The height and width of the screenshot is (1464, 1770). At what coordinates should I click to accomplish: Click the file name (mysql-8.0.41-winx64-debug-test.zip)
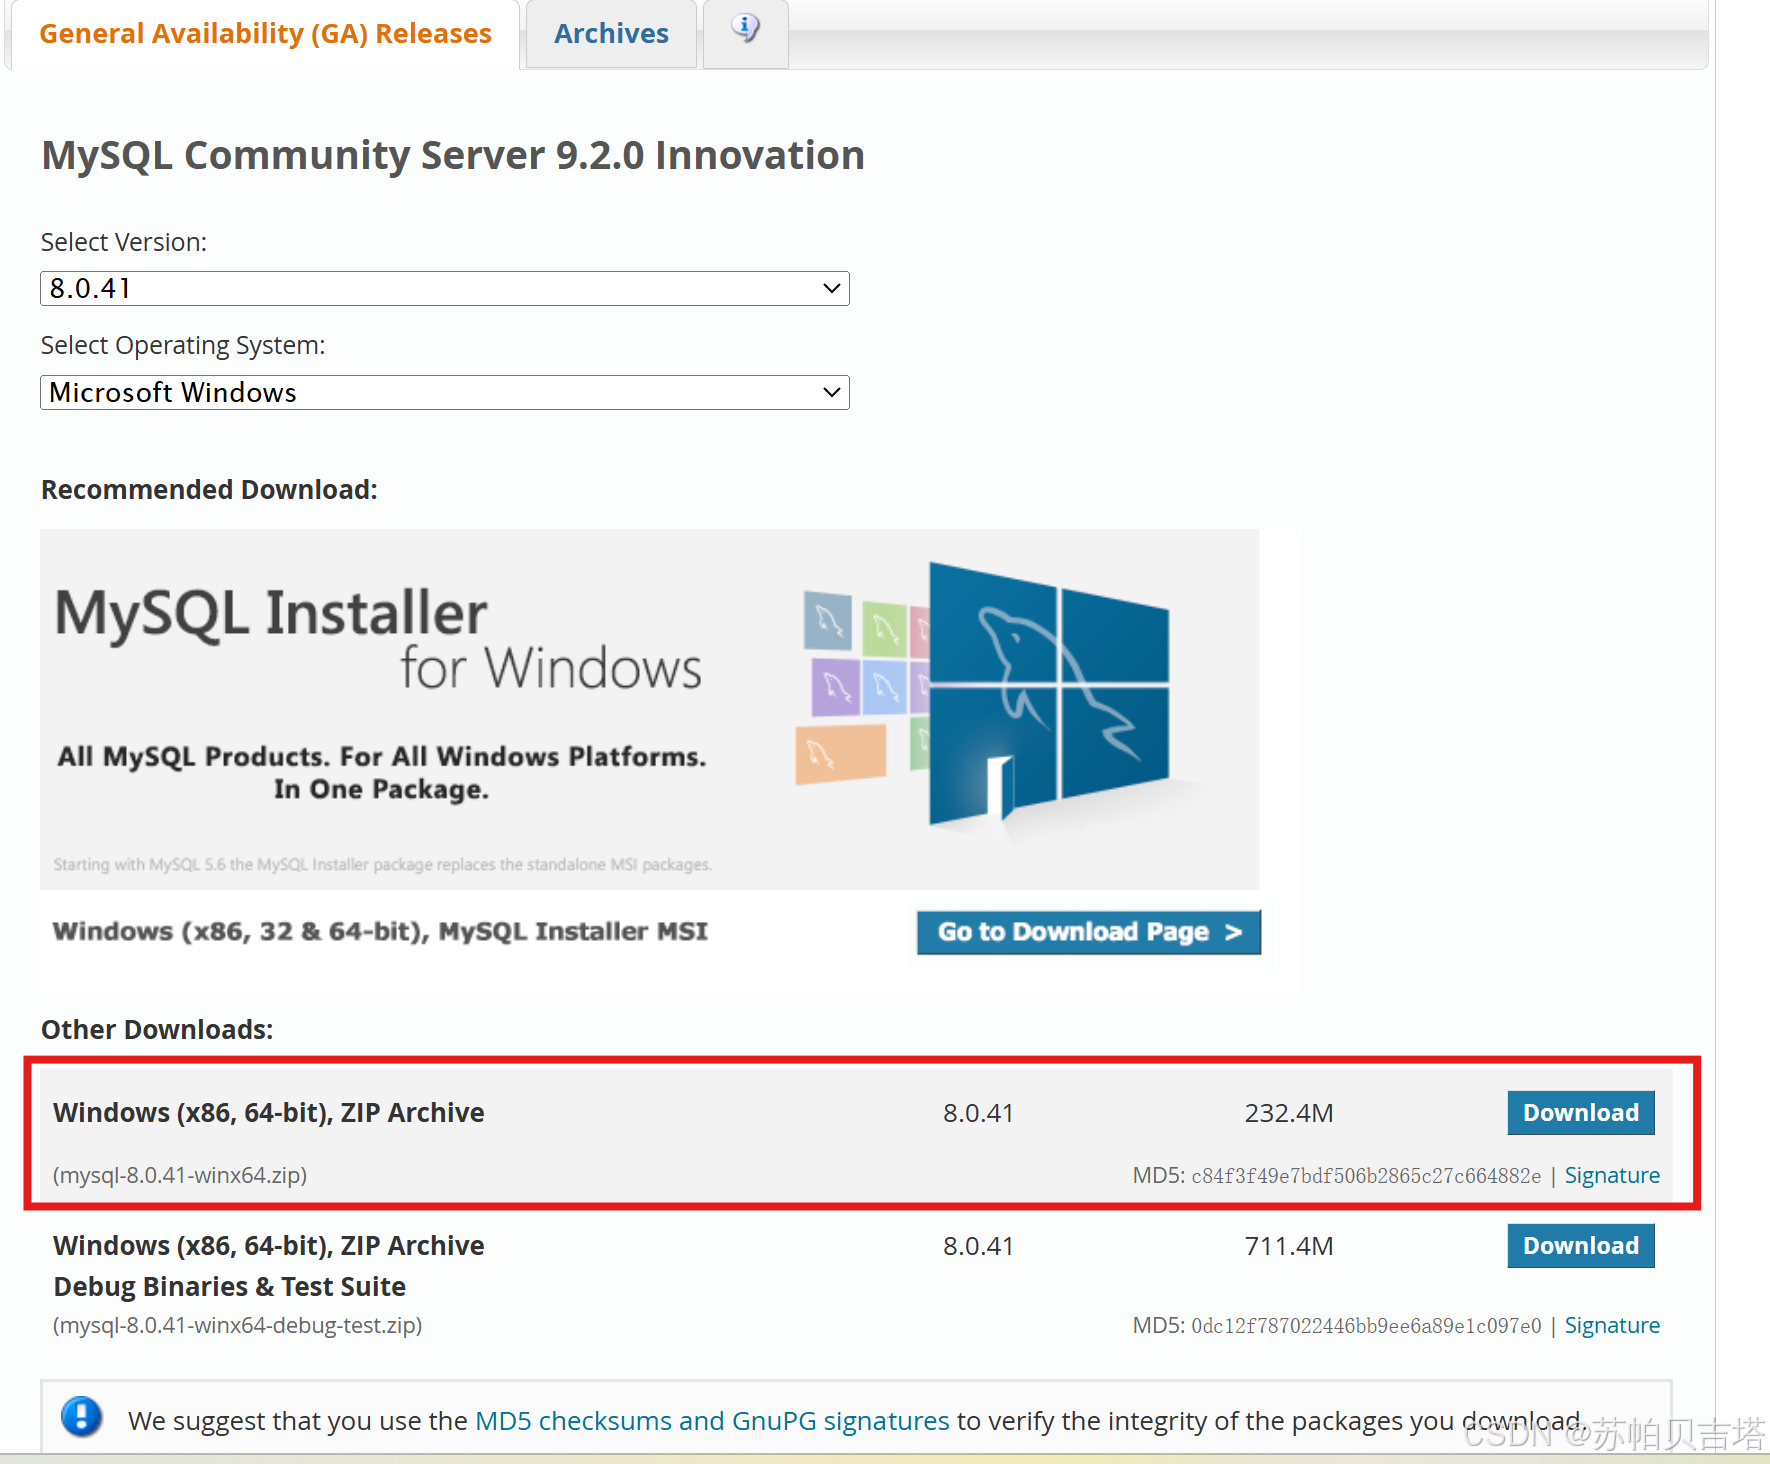[x=238, y=1326]
